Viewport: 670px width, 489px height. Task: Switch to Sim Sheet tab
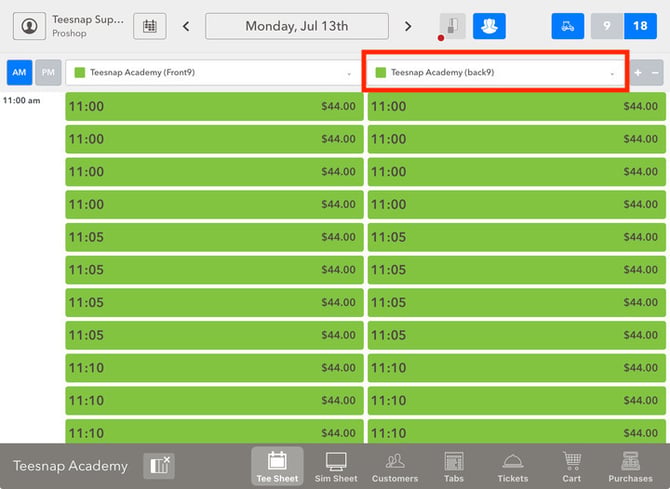tap(336, 466)
